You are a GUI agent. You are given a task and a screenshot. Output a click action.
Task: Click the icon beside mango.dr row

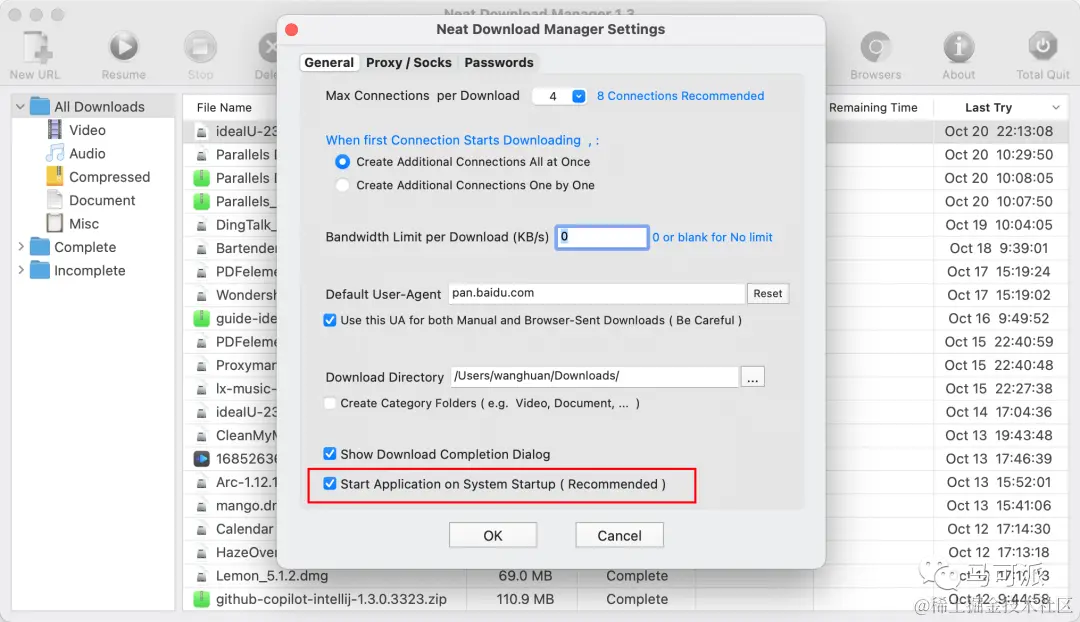202,506
